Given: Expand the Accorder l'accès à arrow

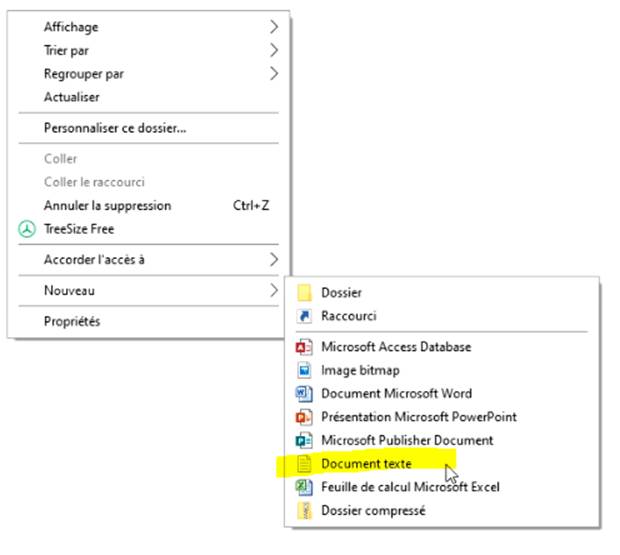Looking at the screenshot, I should click(274, 259).
